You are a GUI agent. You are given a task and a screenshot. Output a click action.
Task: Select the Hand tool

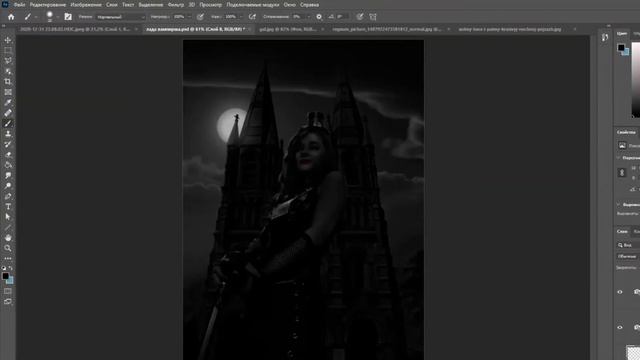8,238
